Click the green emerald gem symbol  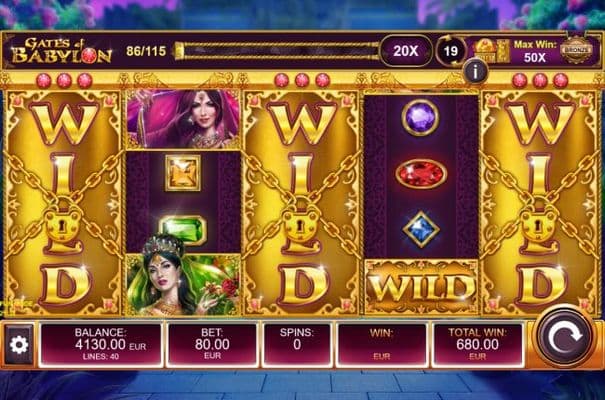pyautogui.click(x=183, y=229)
